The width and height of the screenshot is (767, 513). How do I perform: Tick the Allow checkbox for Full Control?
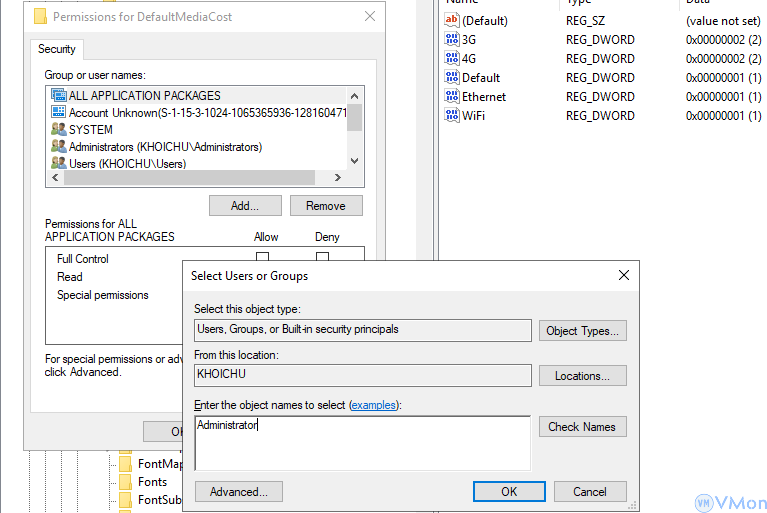tap(262, 257)
